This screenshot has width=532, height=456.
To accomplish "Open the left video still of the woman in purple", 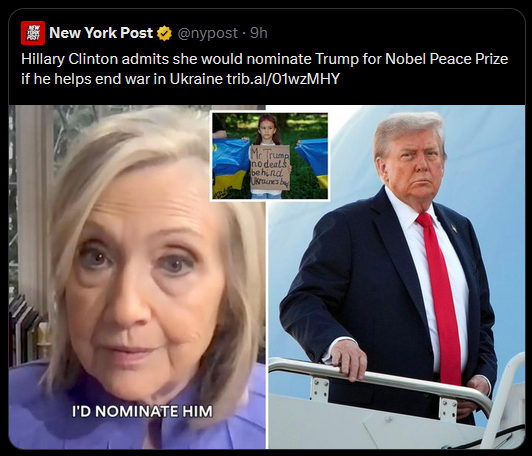I will tap(137, 277).
